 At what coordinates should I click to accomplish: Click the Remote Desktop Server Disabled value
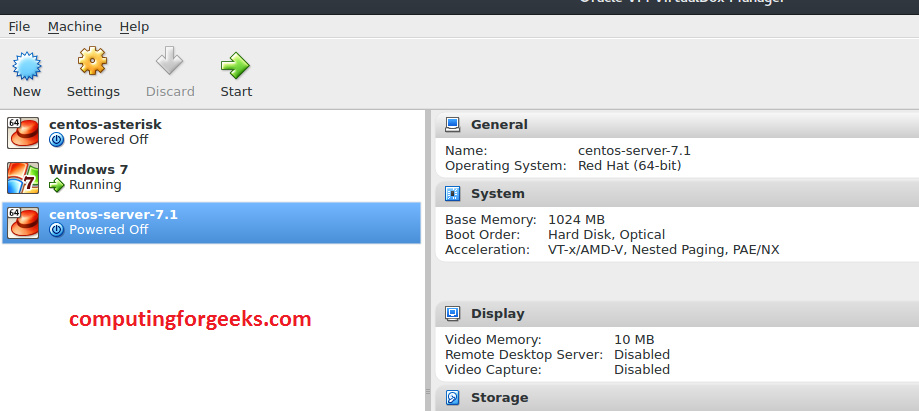point(642,355)
